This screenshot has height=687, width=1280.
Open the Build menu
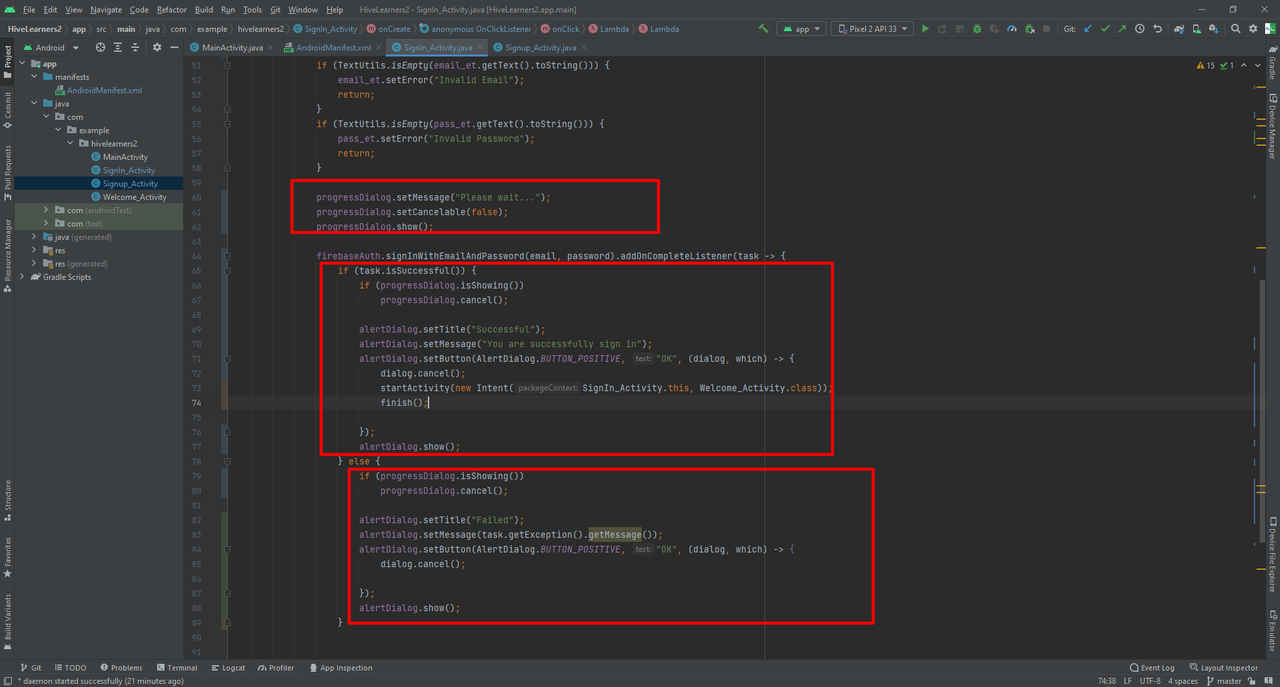204,9
